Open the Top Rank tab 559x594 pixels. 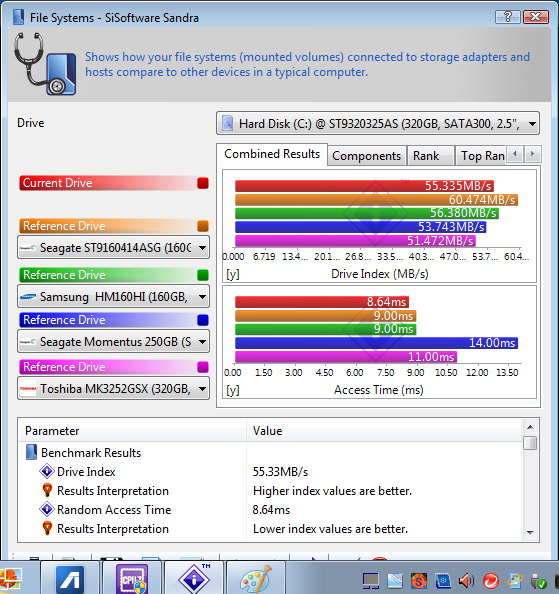(482, 156)
